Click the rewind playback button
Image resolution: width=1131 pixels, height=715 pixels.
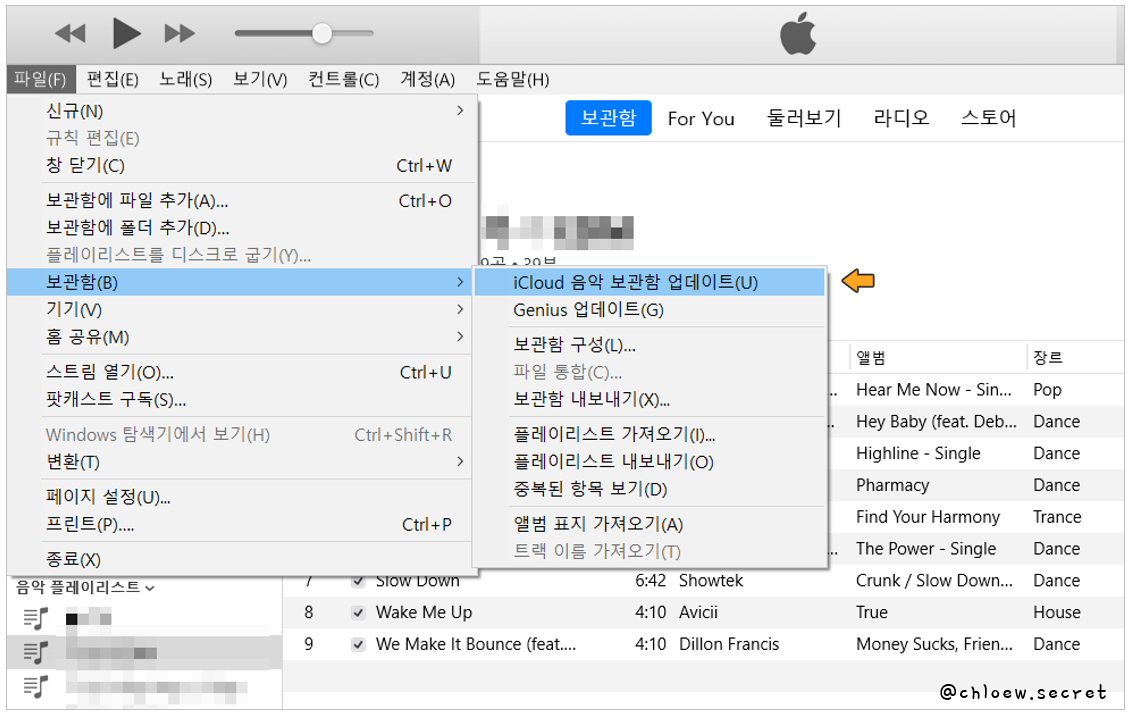point(70,33)
